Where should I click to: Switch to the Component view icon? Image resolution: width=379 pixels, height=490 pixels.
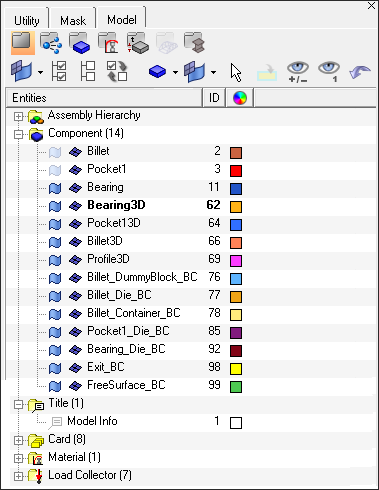79,43
